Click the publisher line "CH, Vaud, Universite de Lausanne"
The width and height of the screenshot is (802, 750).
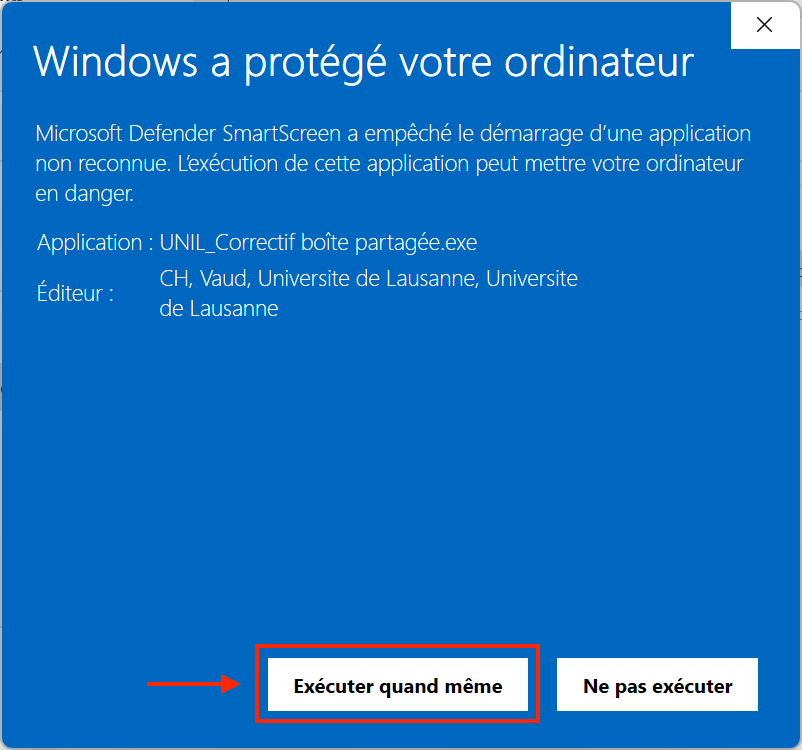[319, 279]
